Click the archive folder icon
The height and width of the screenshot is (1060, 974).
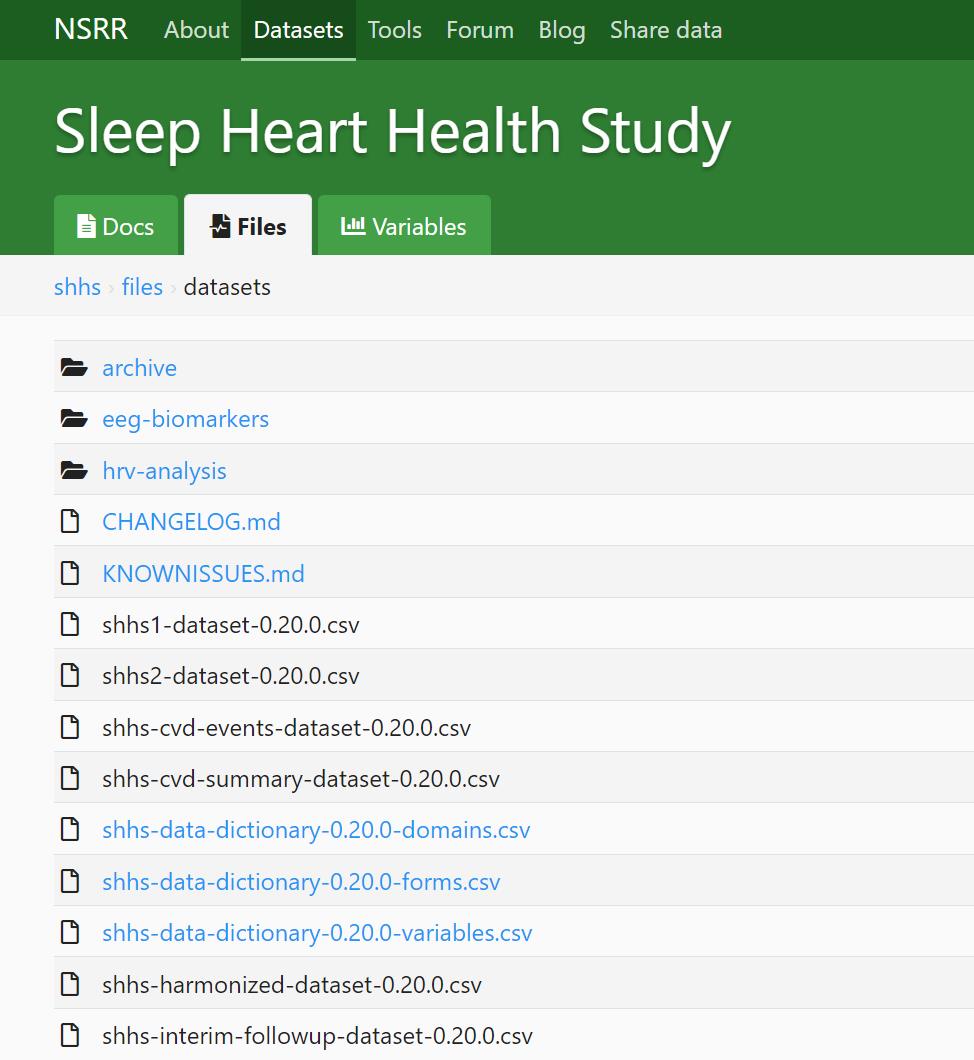click(73, 368)
